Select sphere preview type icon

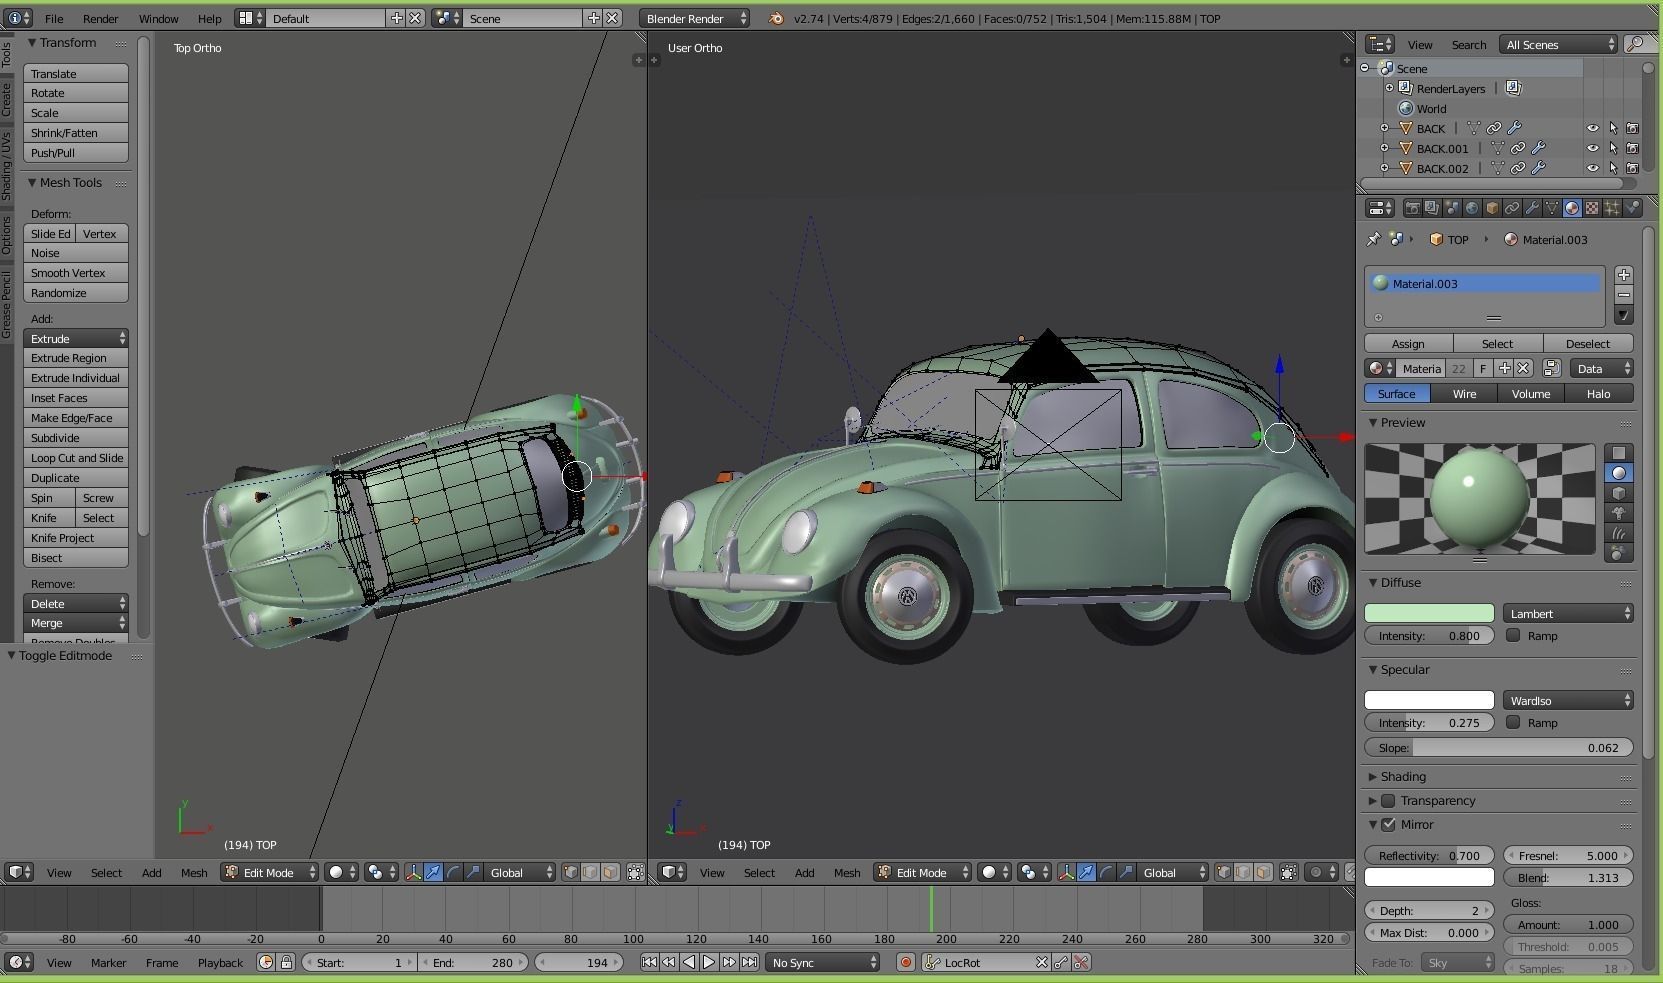pos(1619,473)
